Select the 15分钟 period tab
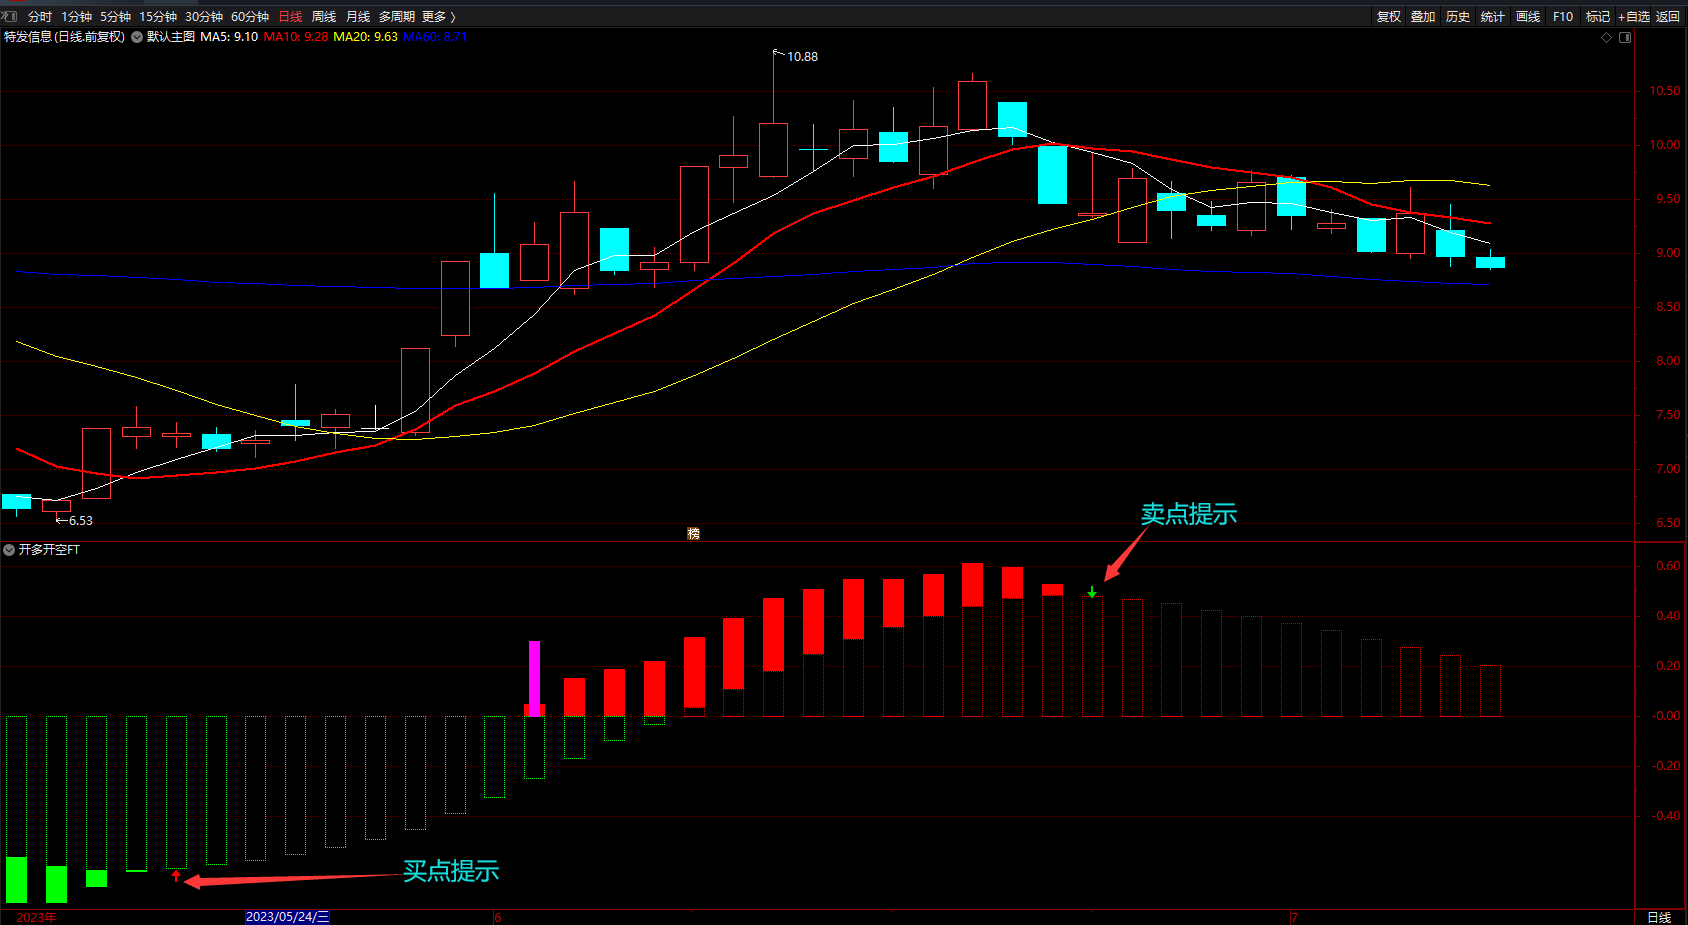This screenshot has width=1688, height=925. click(158, 17)
